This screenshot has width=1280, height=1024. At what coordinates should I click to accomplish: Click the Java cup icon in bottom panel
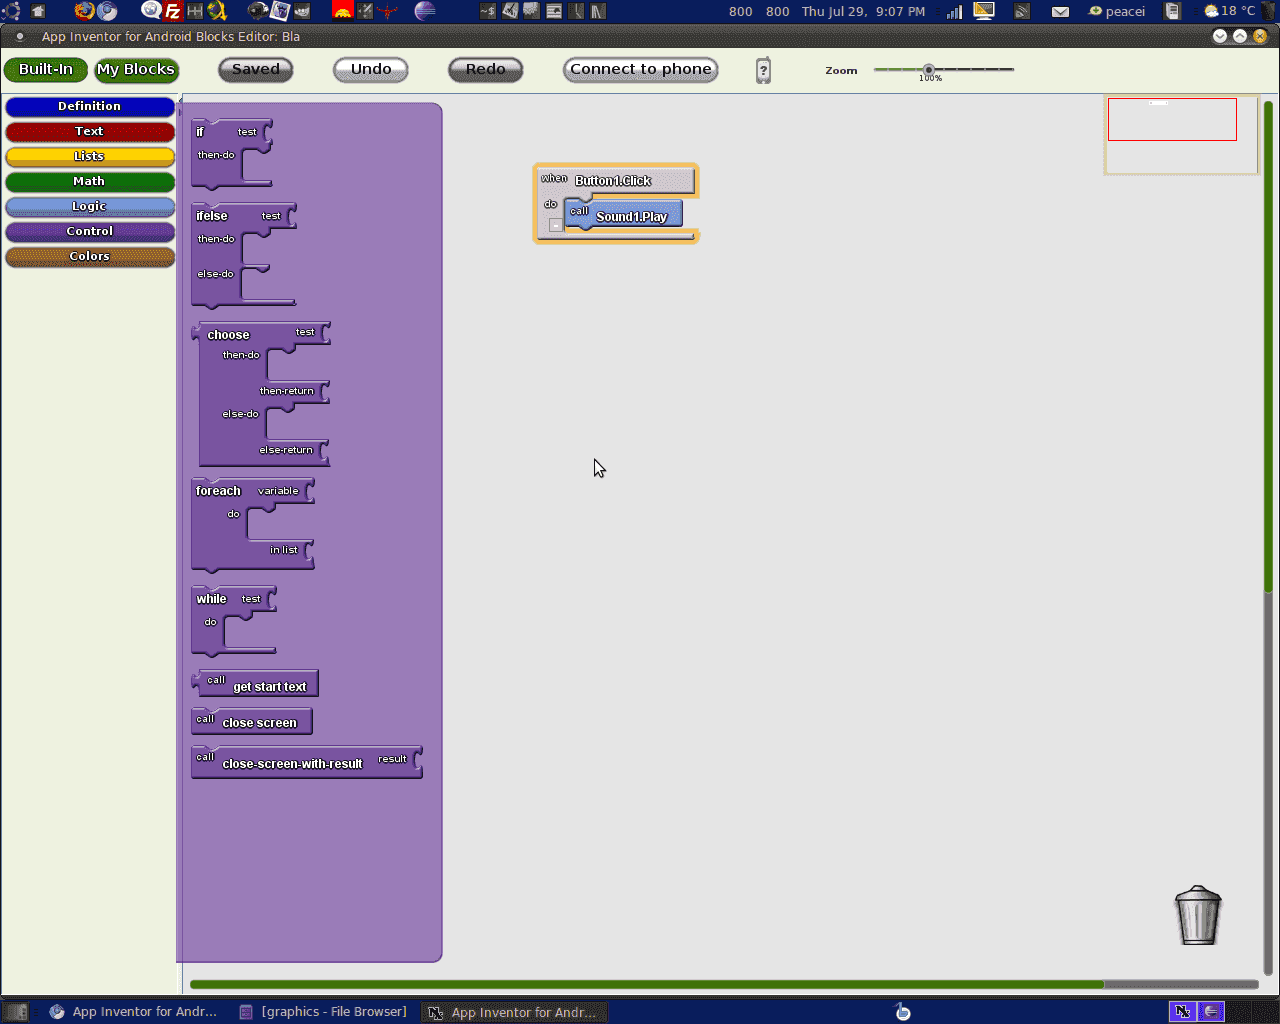pyautogui.click(x=902, y=1011)
